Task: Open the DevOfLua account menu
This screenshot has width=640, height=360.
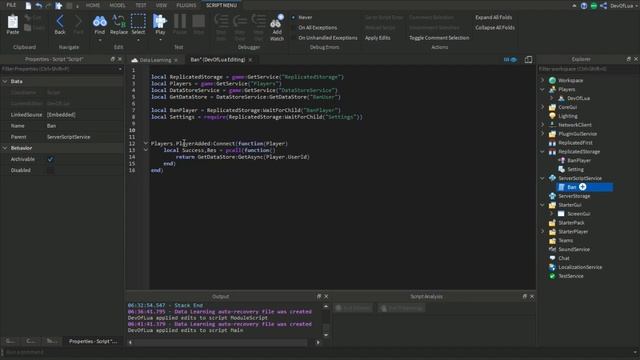Action: [x=623, y=6]
